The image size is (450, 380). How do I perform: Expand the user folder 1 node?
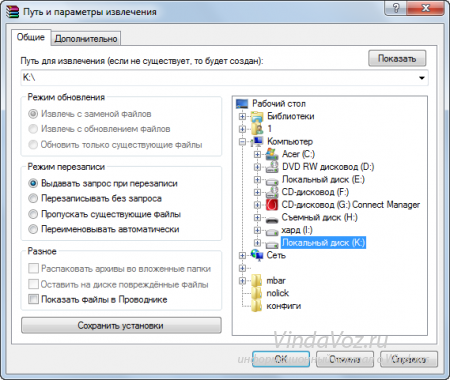point(242,129)
